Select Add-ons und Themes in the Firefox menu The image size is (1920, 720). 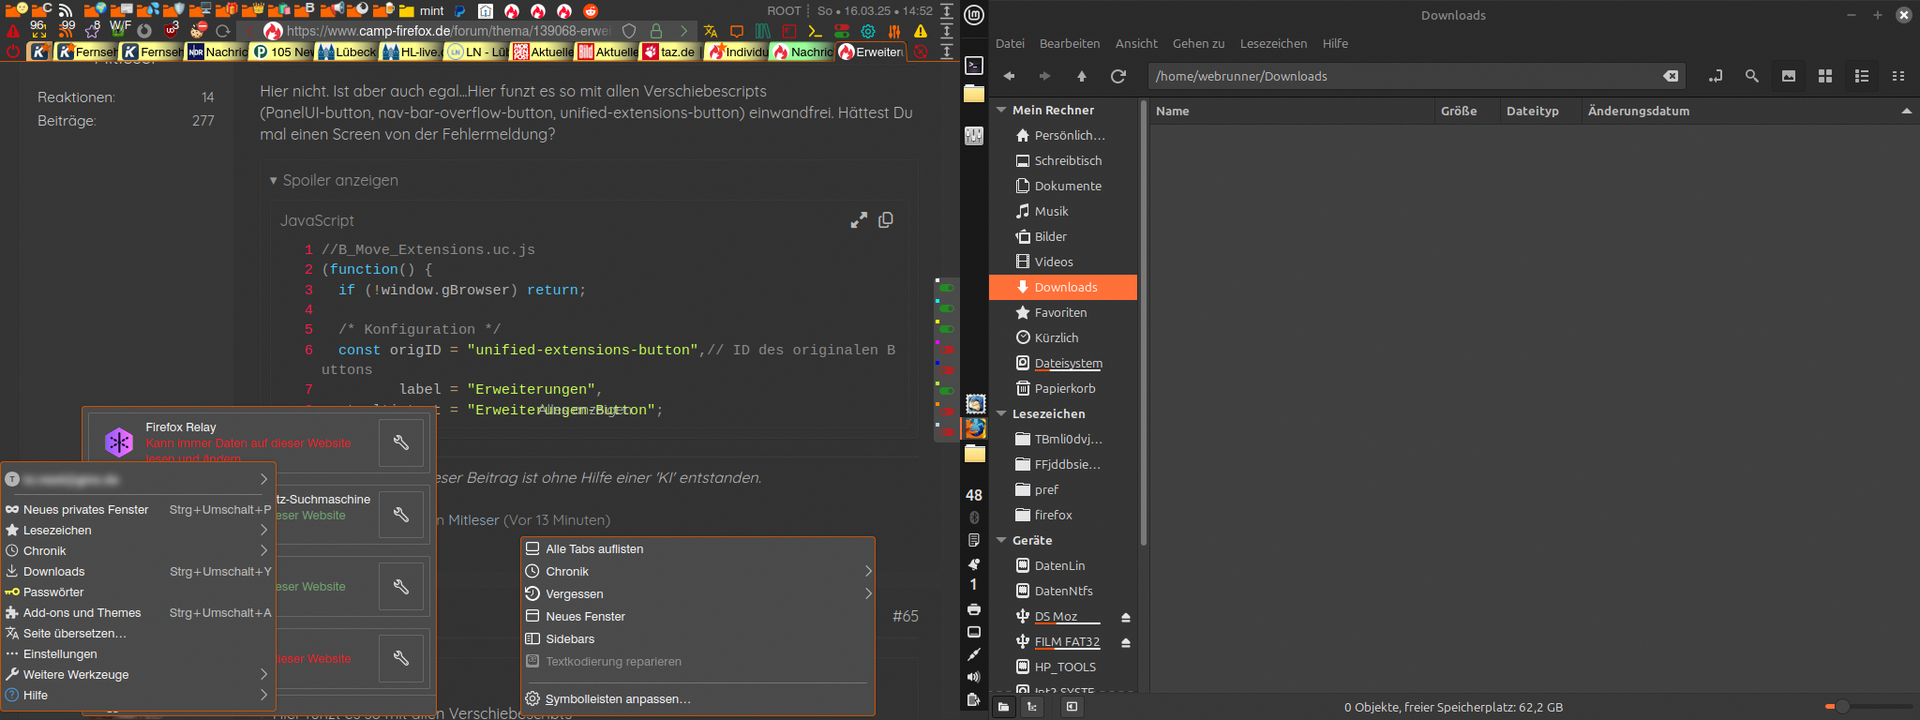[x=82, y=613]
